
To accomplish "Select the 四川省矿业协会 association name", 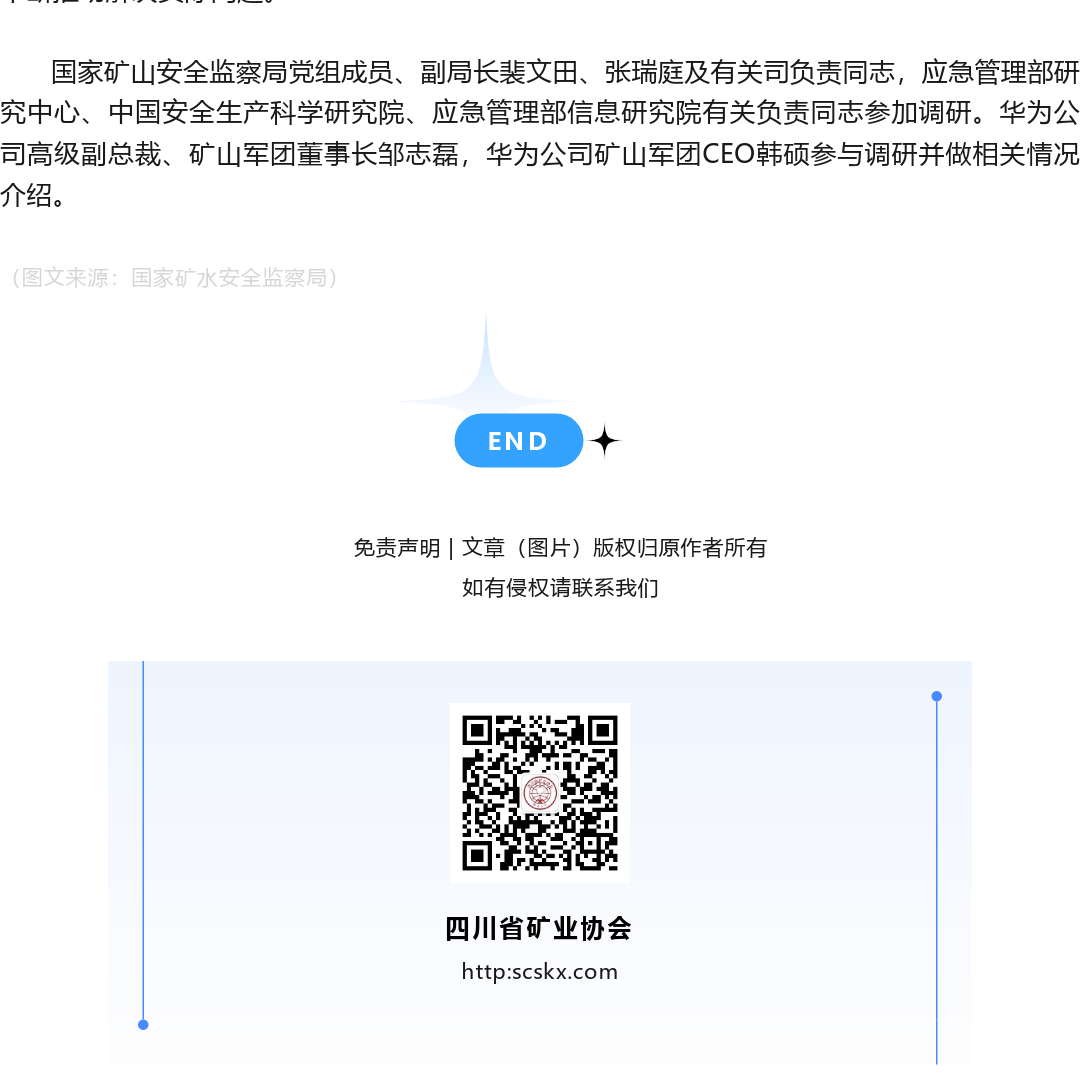I will [539, 928].
